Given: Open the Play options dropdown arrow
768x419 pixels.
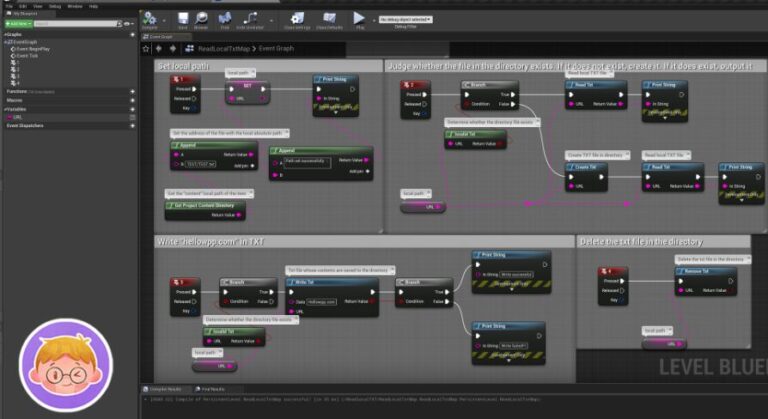Looking at the screenshot, I should click(374, 21).
